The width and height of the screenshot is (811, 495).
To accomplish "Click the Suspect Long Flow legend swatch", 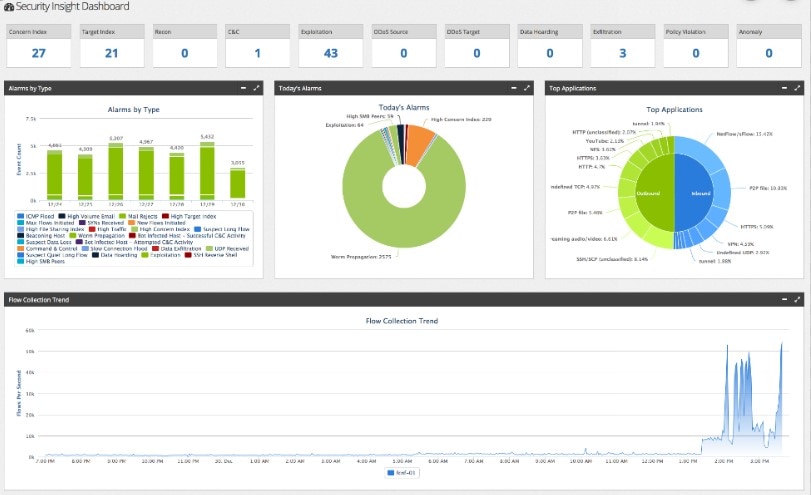I will [198, 229].
